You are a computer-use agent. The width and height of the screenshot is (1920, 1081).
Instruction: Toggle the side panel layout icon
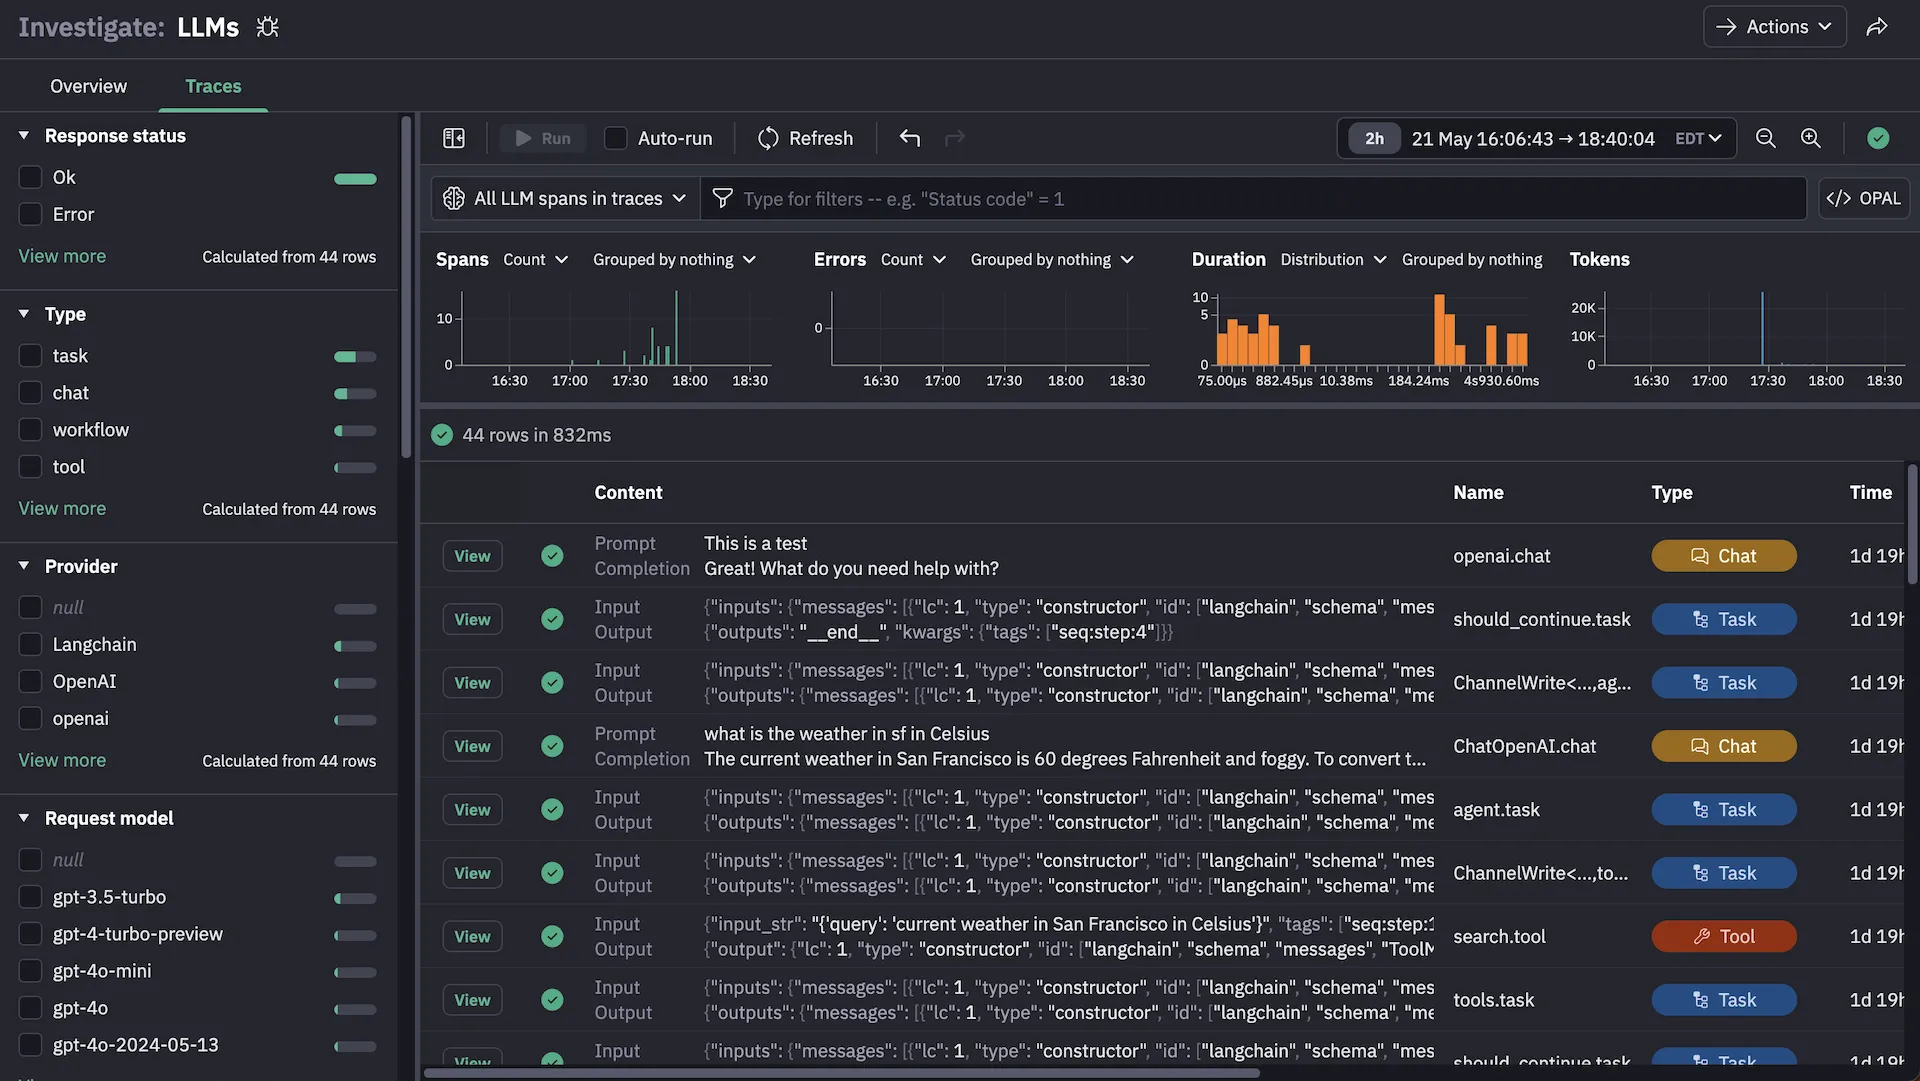454,138
